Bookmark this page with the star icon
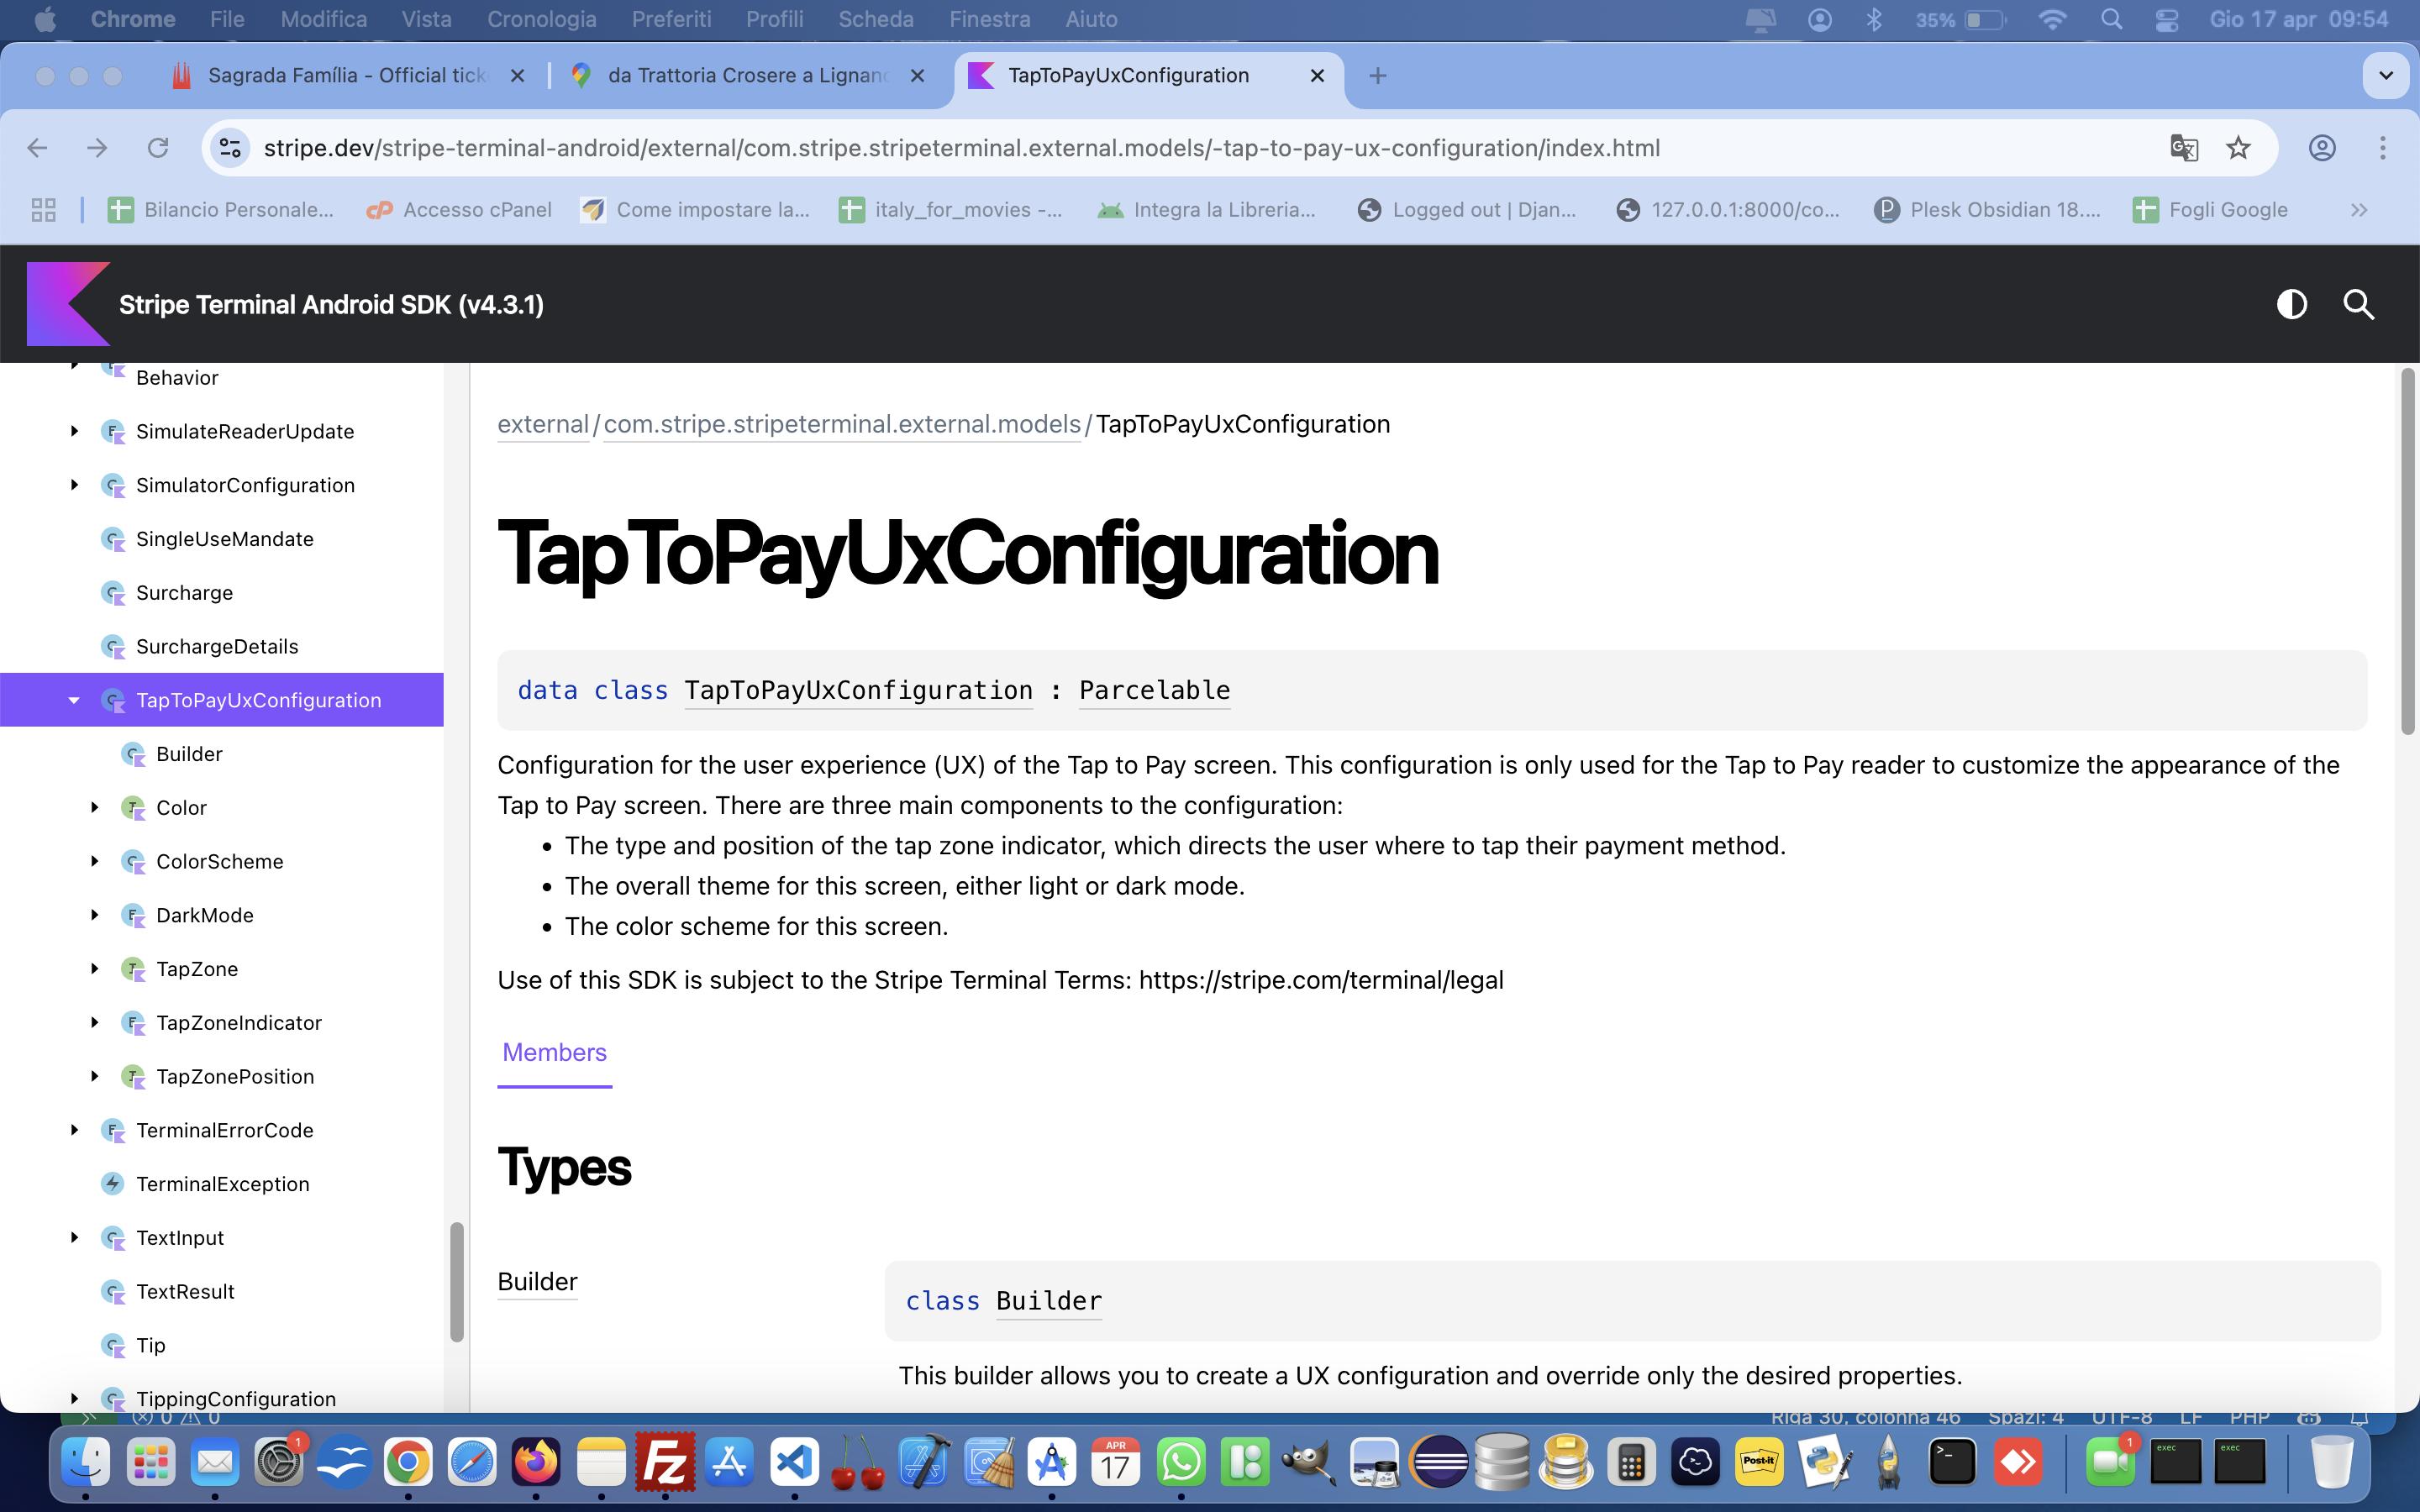 [x=2238, y=148]
